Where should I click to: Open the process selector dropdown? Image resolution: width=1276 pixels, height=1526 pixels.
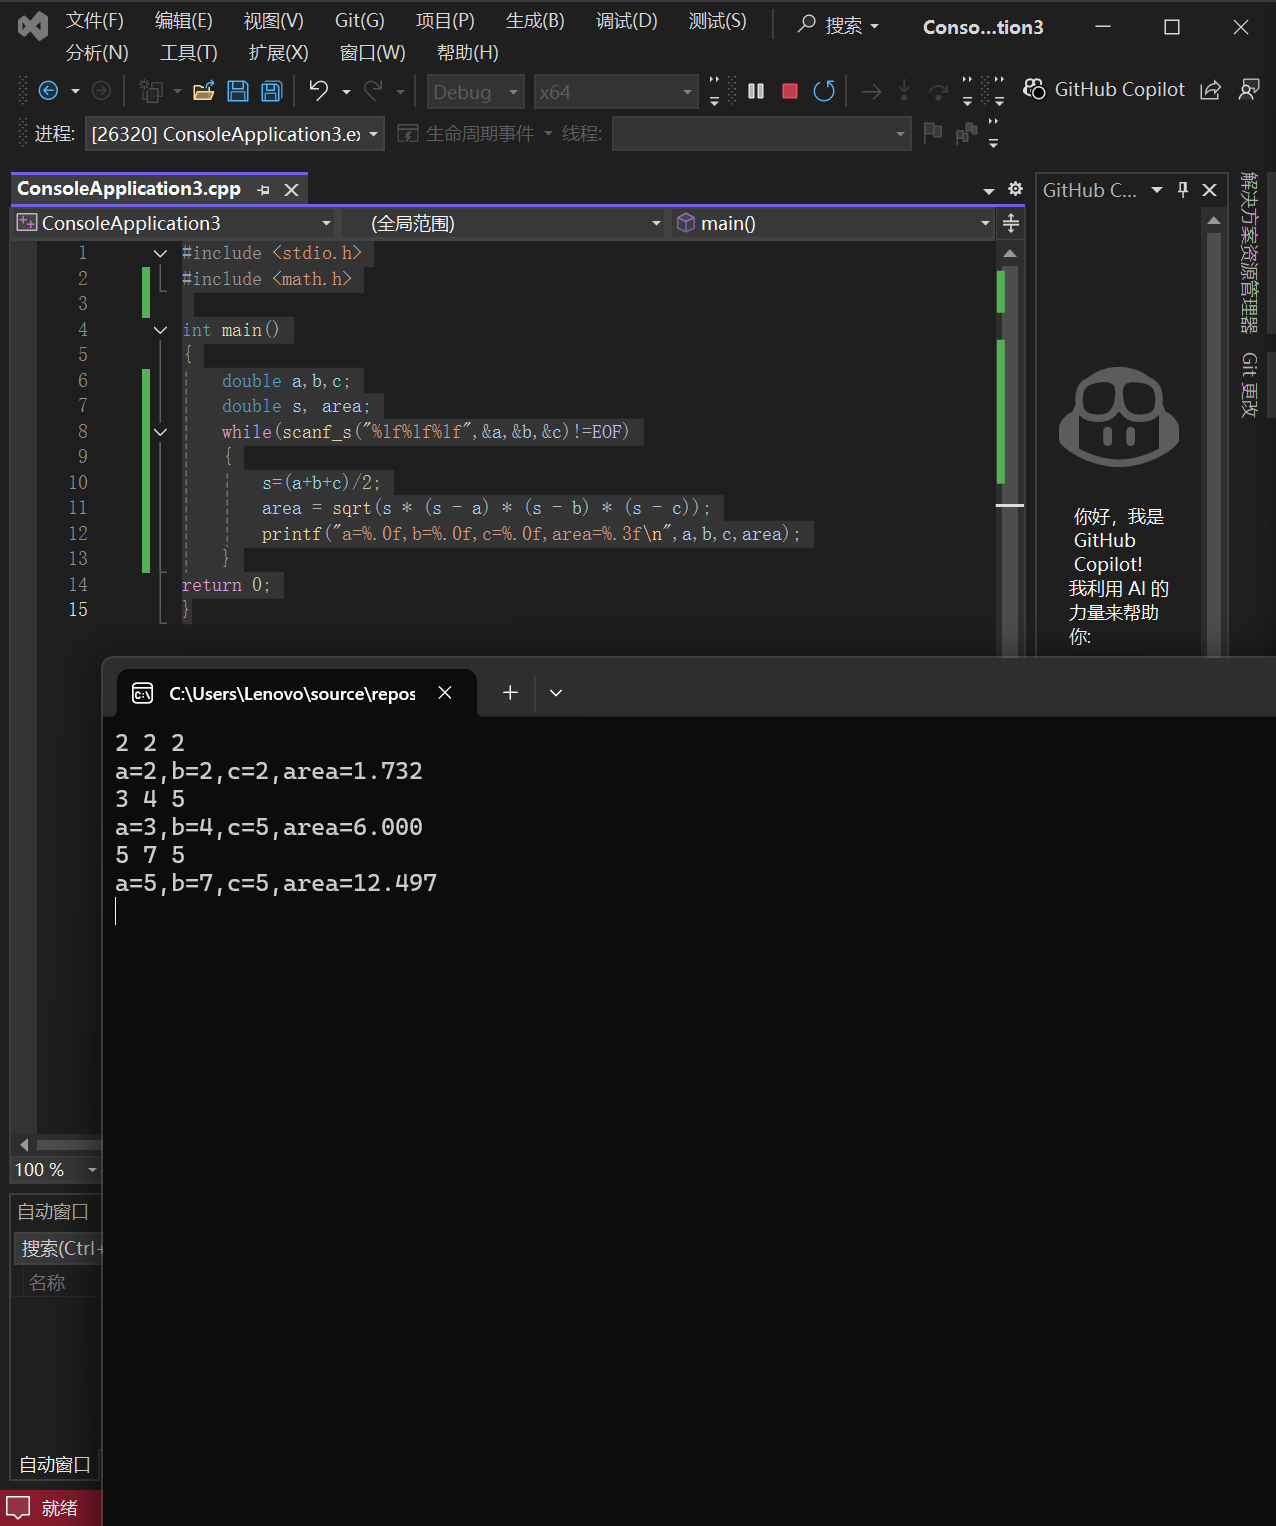coord(235,133)
